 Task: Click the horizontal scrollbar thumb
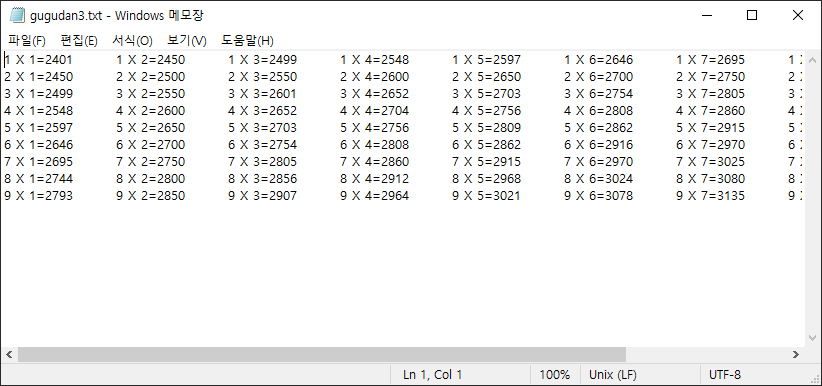(322, 355)
